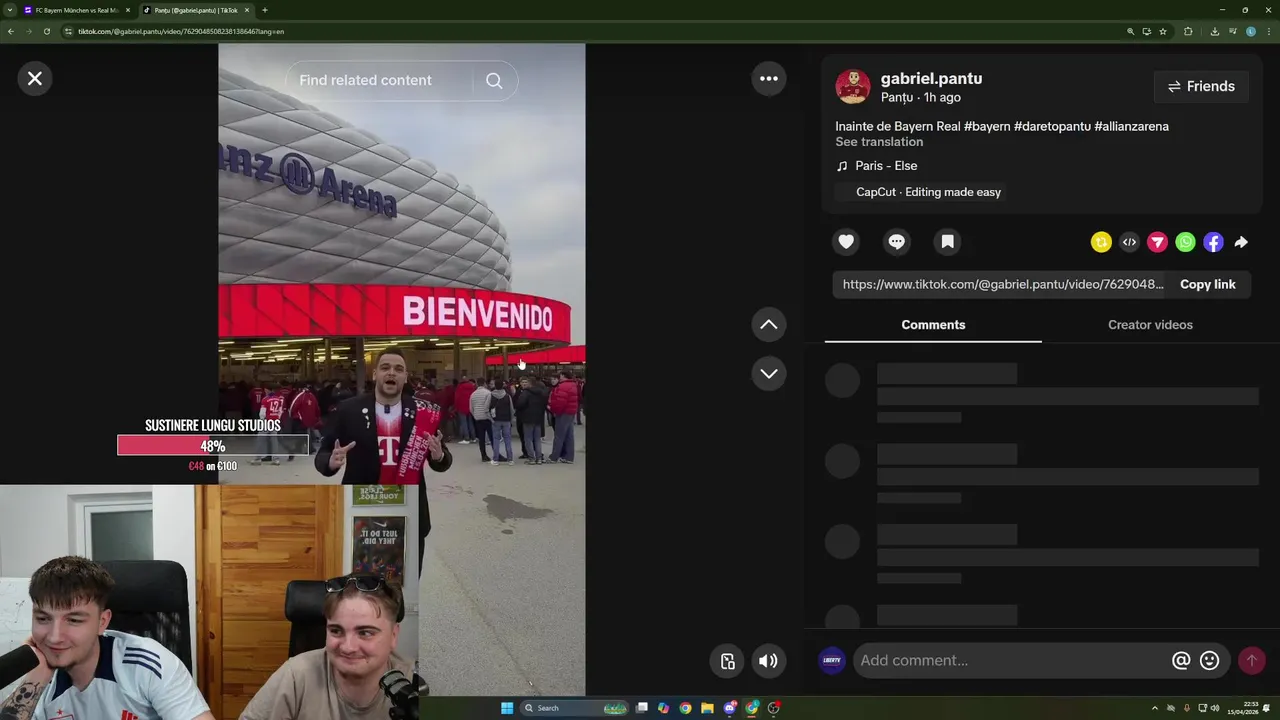Viewport: 1280px width, 720px height.
Task: Select the video URL text field
Action: tap(1001, 284)
